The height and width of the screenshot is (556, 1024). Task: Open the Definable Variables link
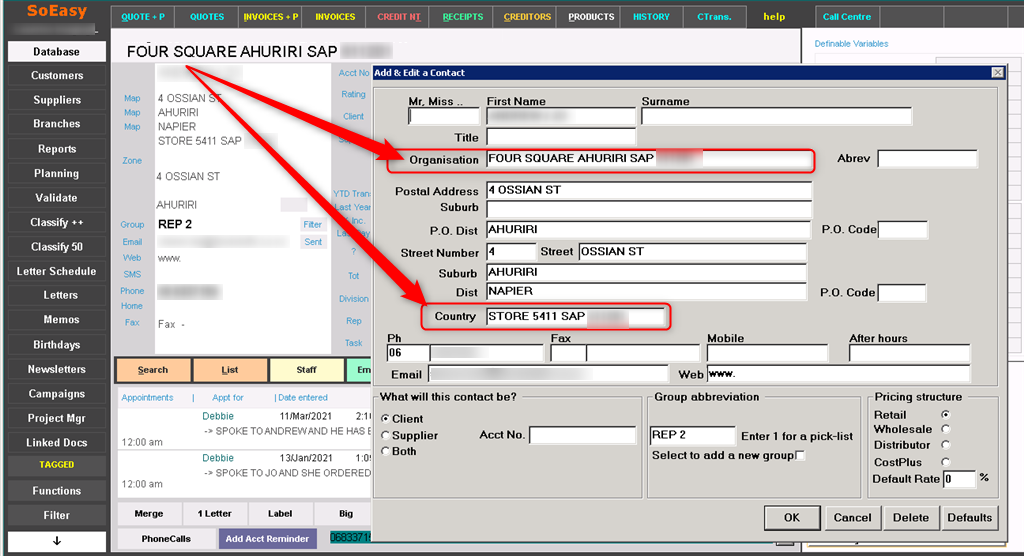click(851, 44)
